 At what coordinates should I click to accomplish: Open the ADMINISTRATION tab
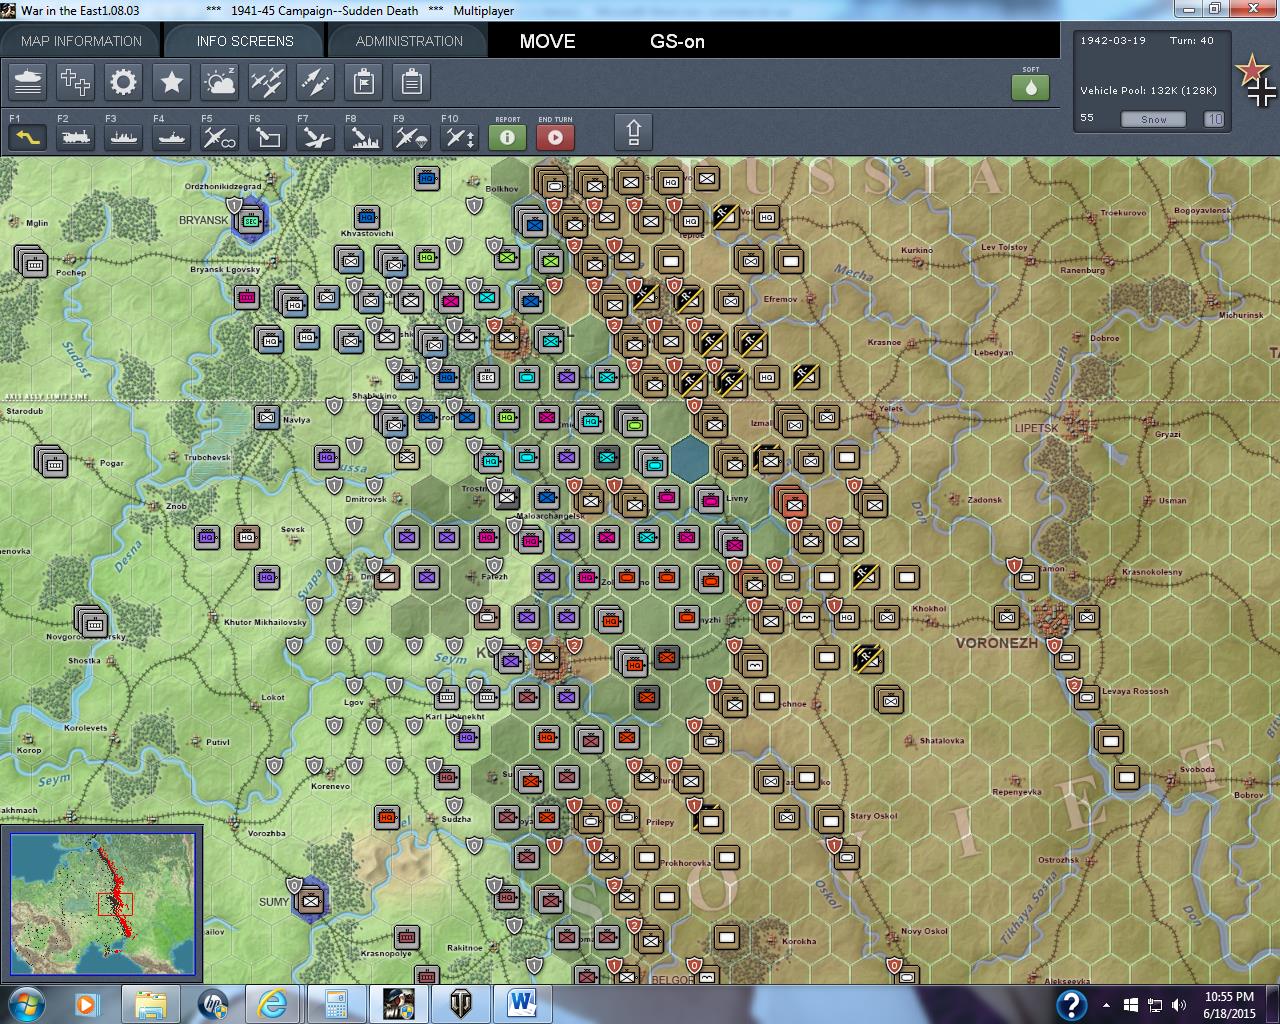tap(409, 41)
